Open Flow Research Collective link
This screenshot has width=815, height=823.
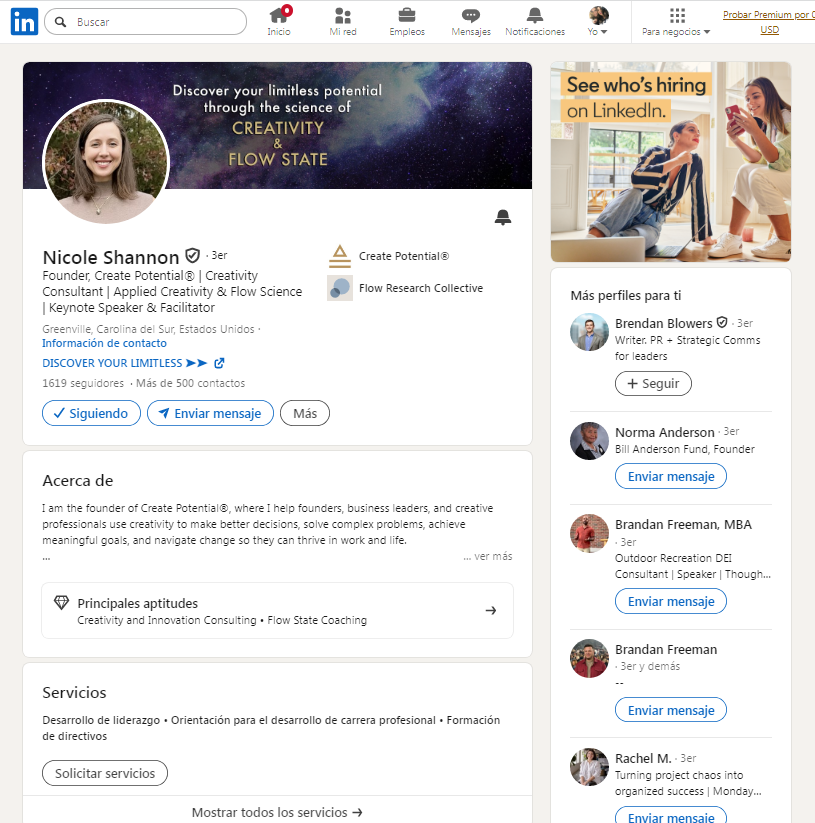421,288
